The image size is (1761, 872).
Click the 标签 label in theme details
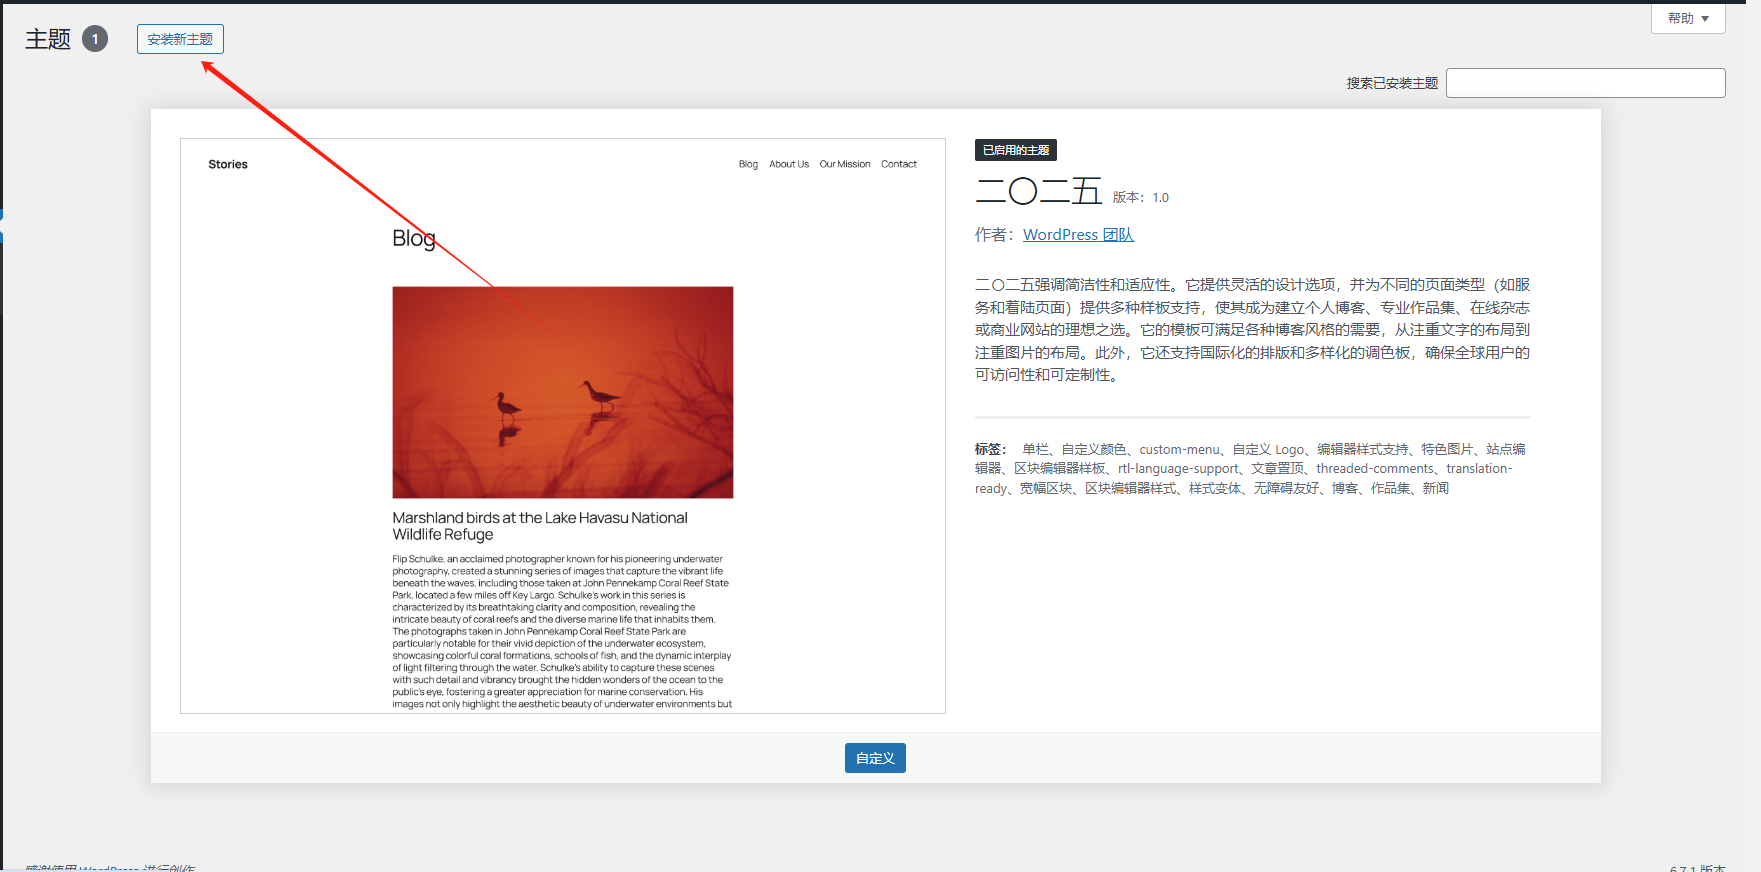[x=990, y=449]
